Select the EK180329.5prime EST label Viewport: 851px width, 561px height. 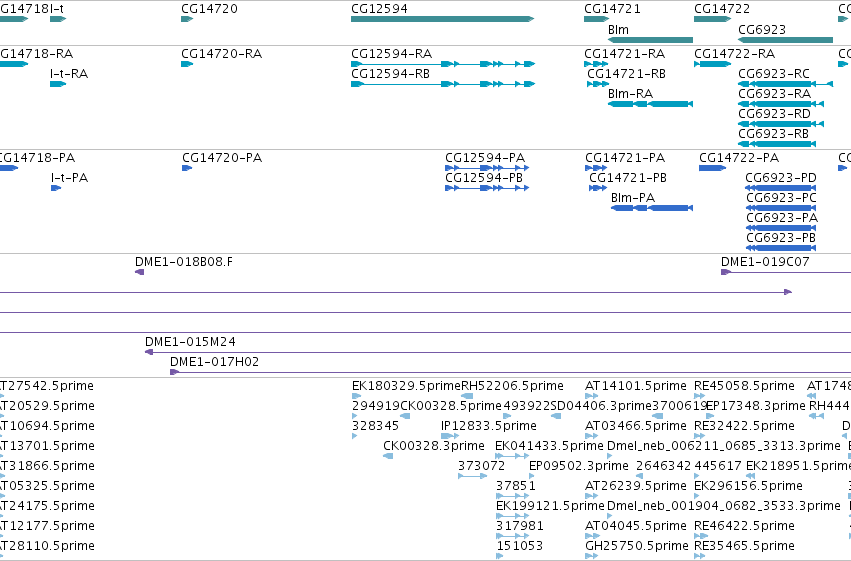click(x=406, y=386)
